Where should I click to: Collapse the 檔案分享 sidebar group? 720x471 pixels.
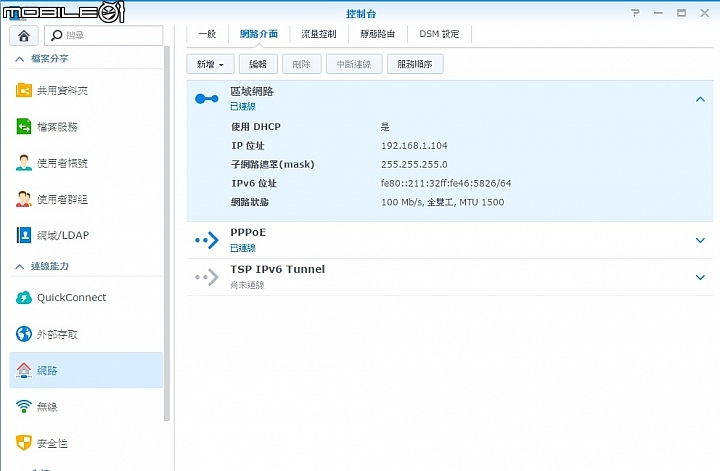(20, 59)
